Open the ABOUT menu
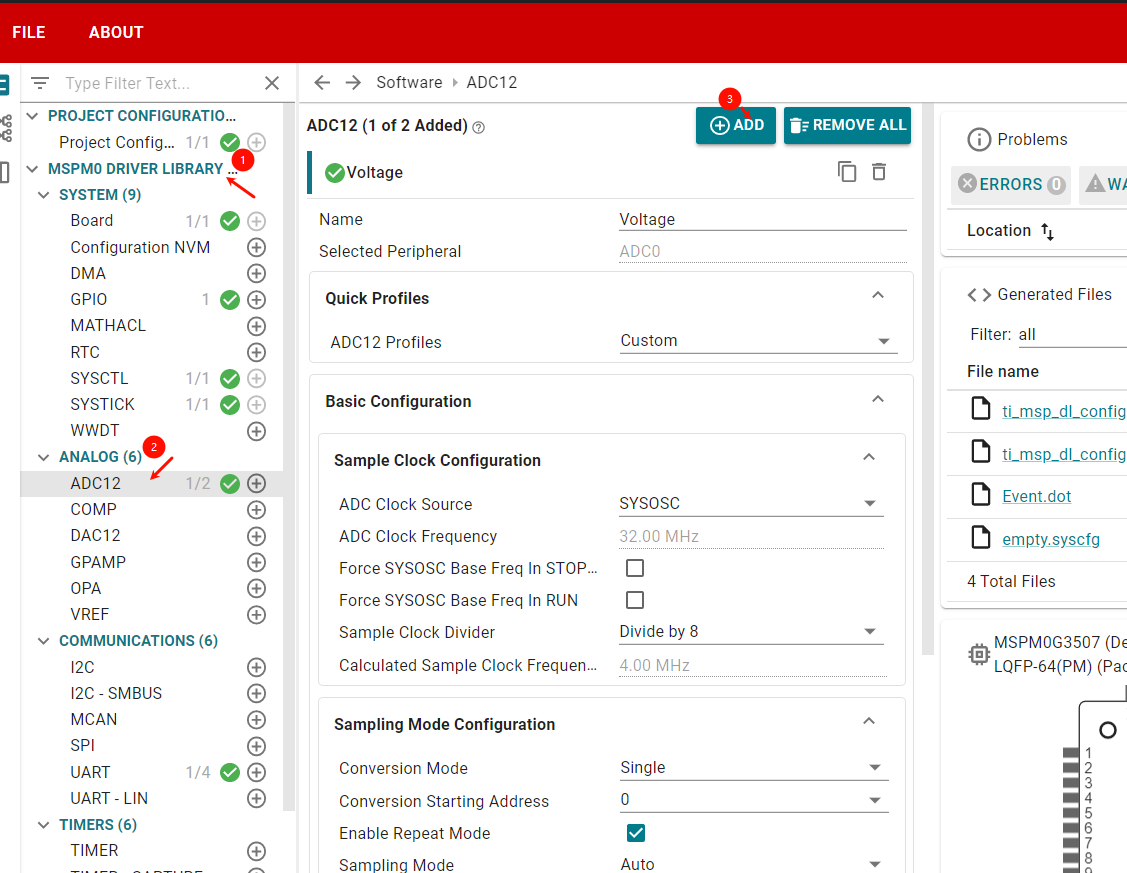The width and height of the screenshot is (1127, 873). (x=116, y=32)
